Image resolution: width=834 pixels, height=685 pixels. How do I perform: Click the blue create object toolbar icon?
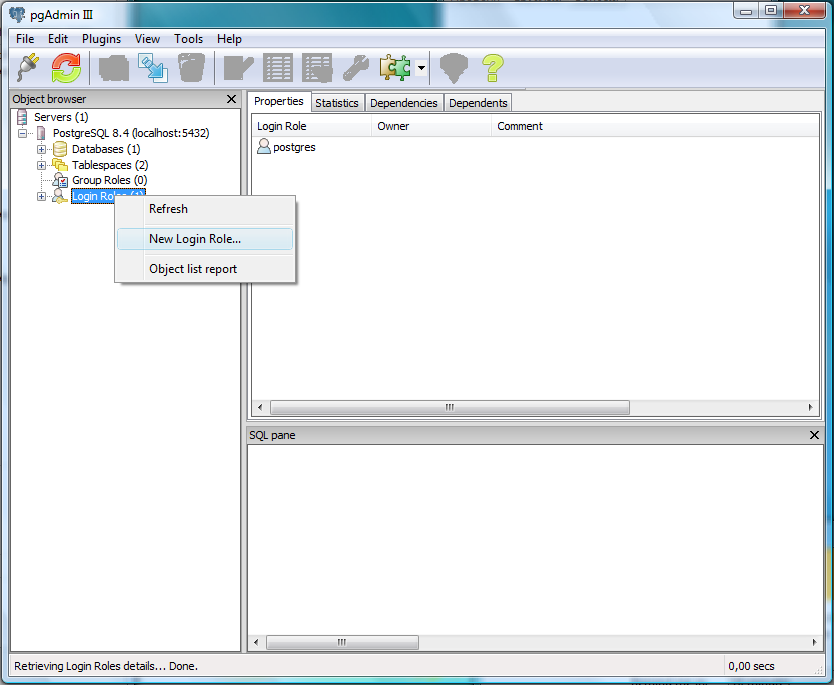tap(153, 68)
